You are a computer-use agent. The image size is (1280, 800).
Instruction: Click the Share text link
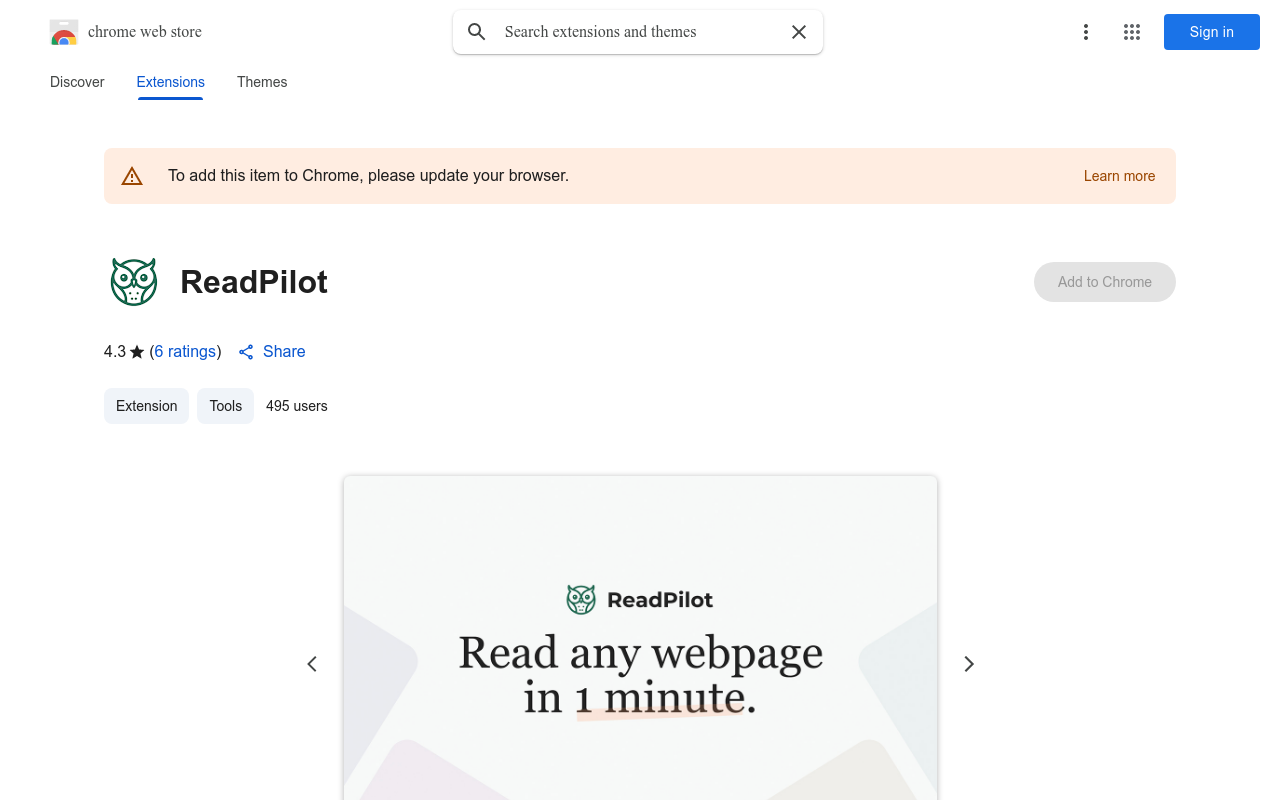point(284,351)
